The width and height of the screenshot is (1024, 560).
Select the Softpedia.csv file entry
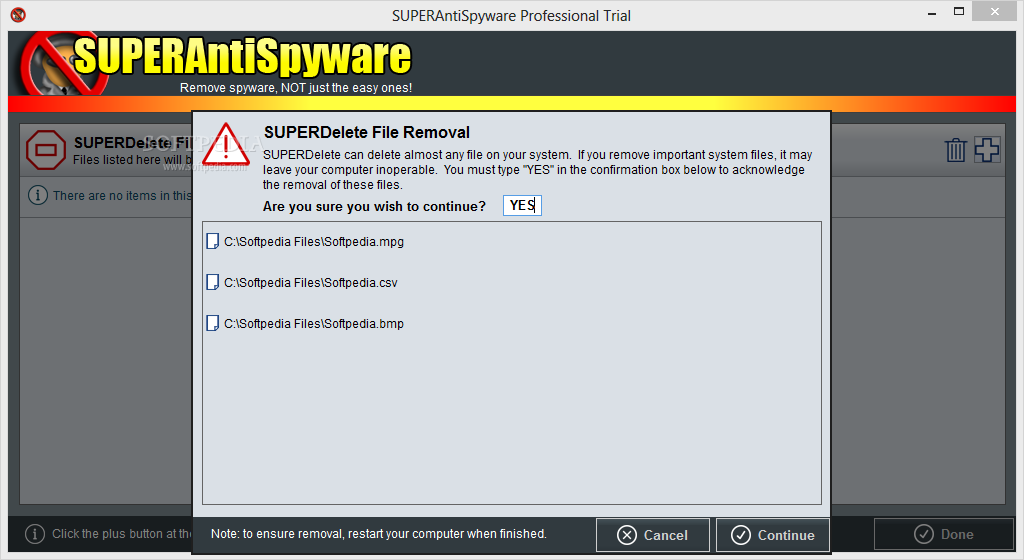(302, 283)
